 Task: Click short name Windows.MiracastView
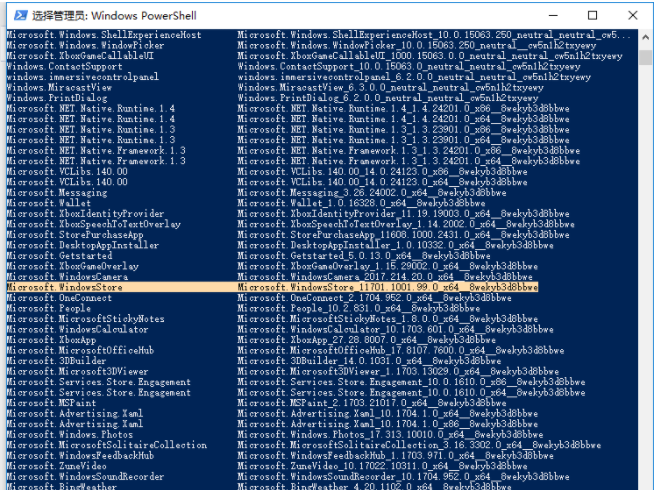59,88
